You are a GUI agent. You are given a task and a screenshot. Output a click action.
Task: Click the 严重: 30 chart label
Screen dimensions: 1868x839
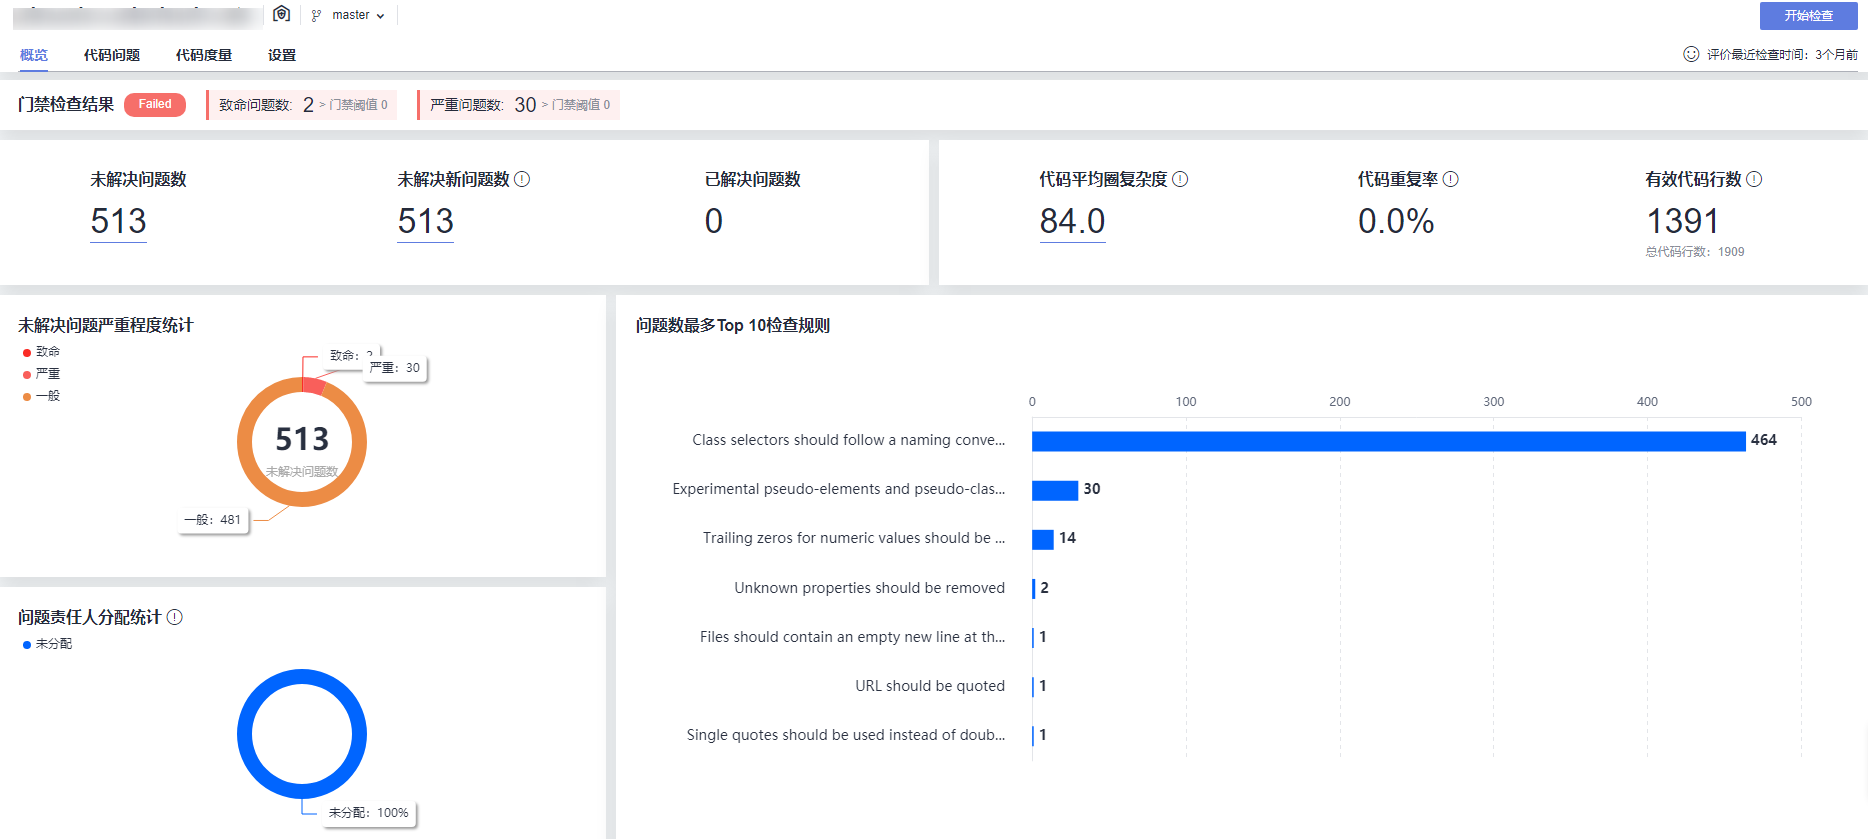click(395, 368)
